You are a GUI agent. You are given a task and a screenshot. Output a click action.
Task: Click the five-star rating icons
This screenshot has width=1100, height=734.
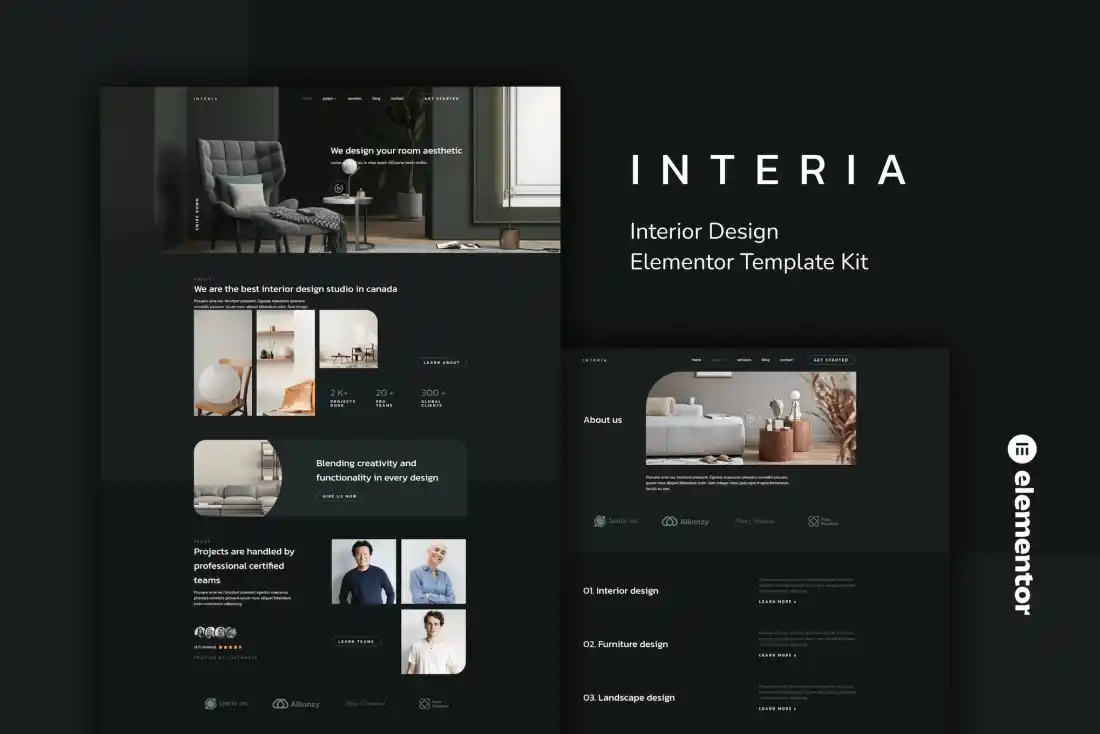(x=230, y=647)
